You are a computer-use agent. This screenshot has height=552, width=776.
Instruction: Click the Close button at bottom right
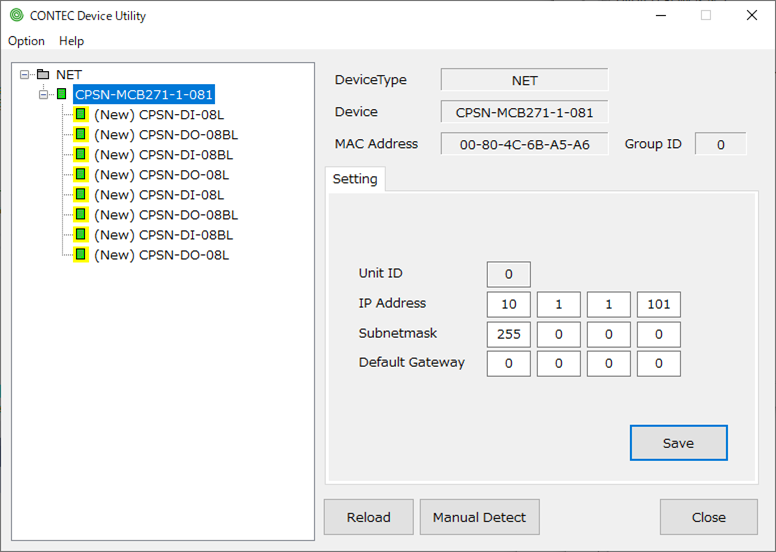[709, 517]
